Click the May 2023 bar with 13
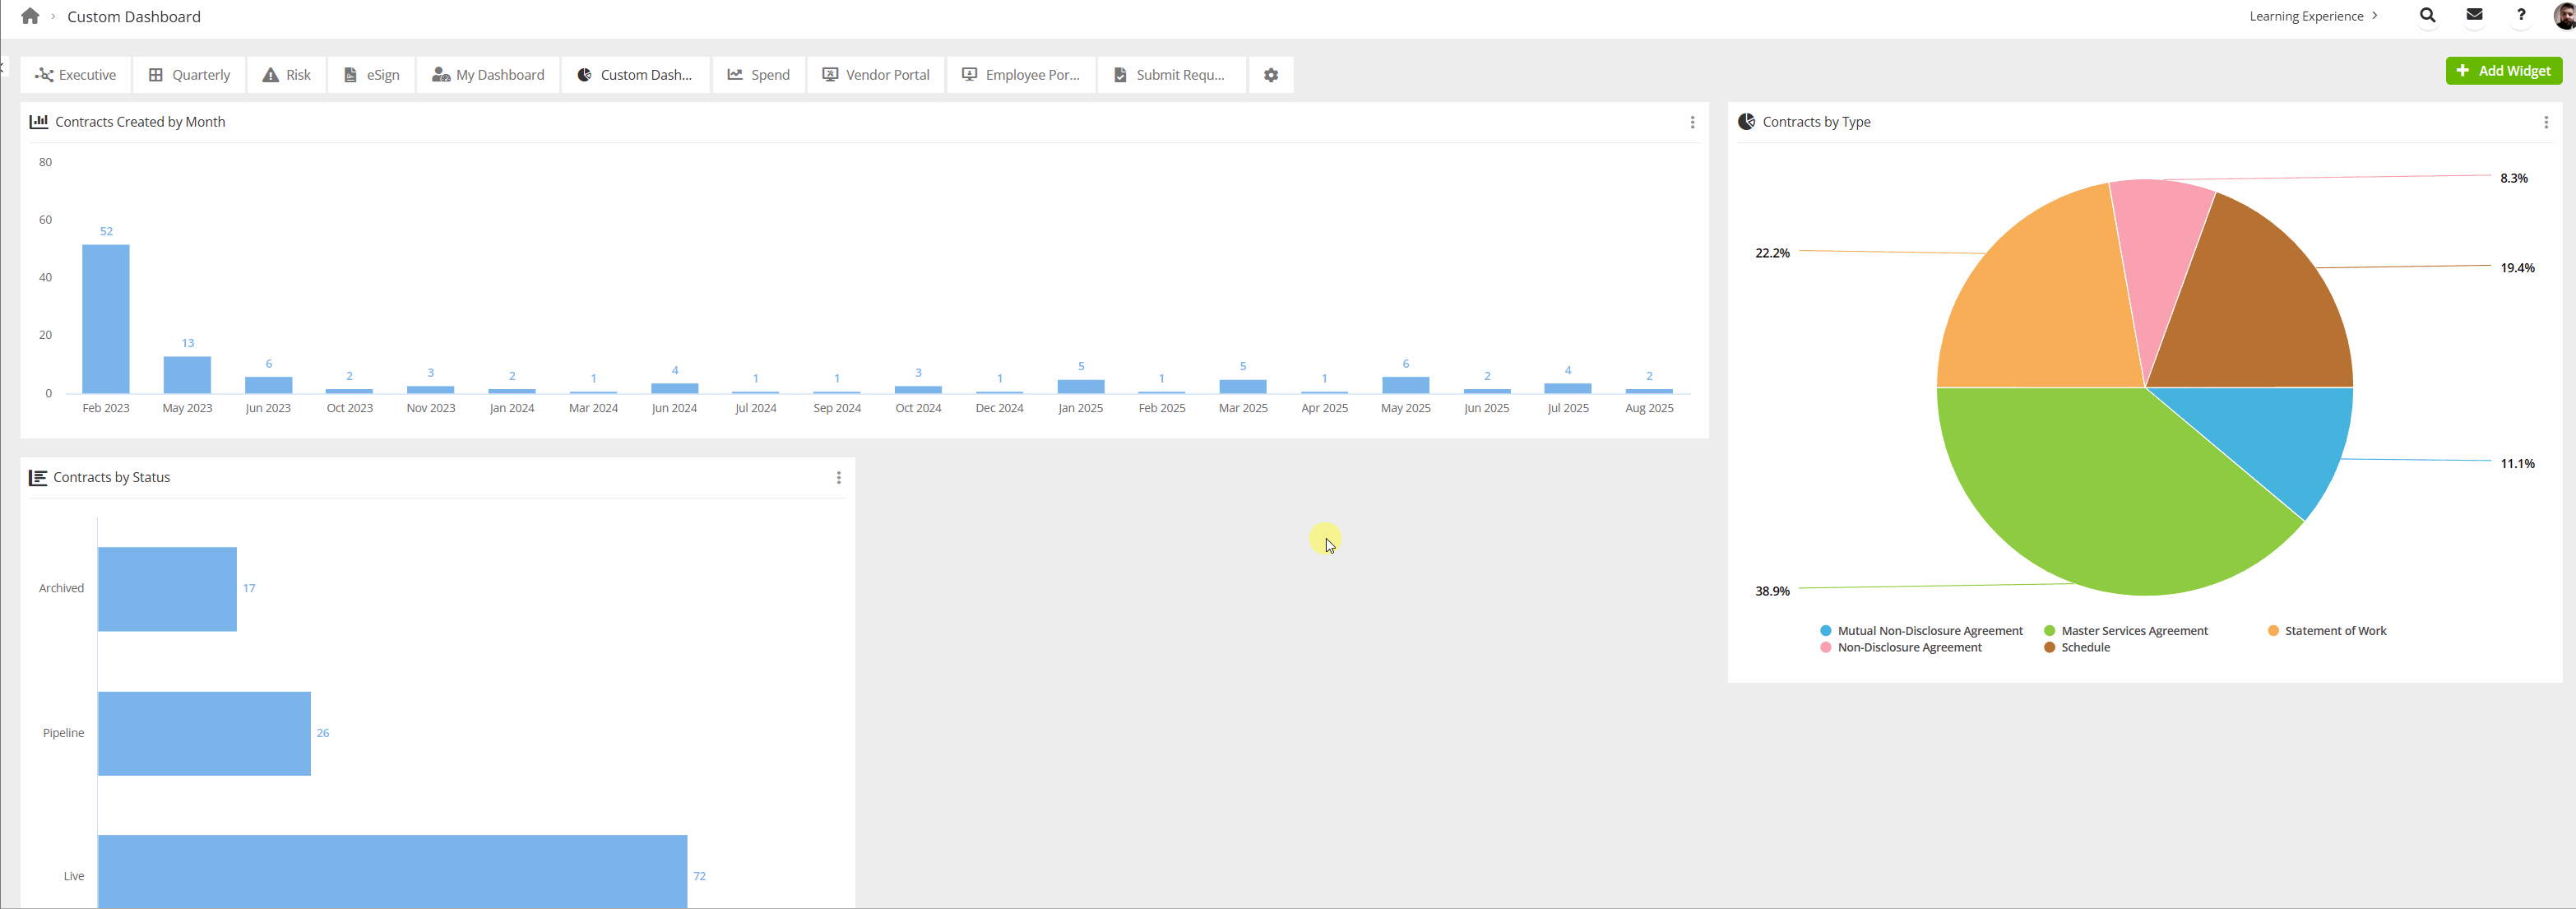The height and width of the screenshot is (909, 2576). tap(187, 375)
